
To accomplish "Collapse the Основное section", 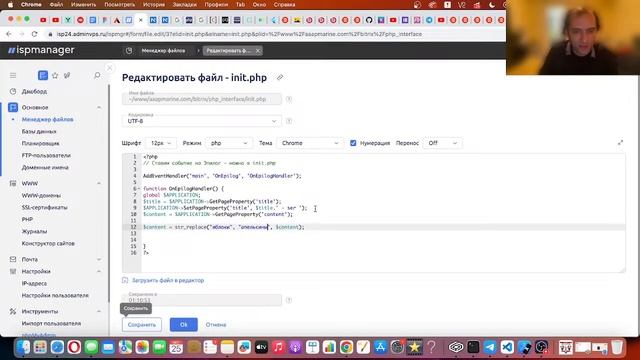I will click(99, 107).
